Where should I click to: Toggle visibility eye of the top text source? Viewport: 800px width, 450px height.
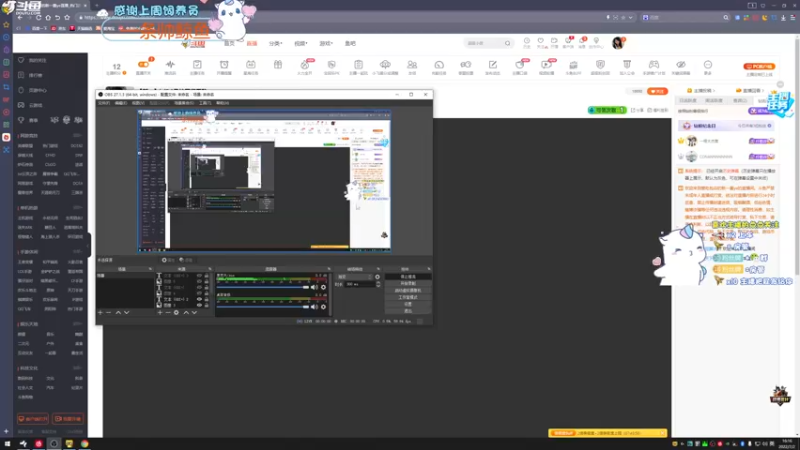(x=199, y=276)
